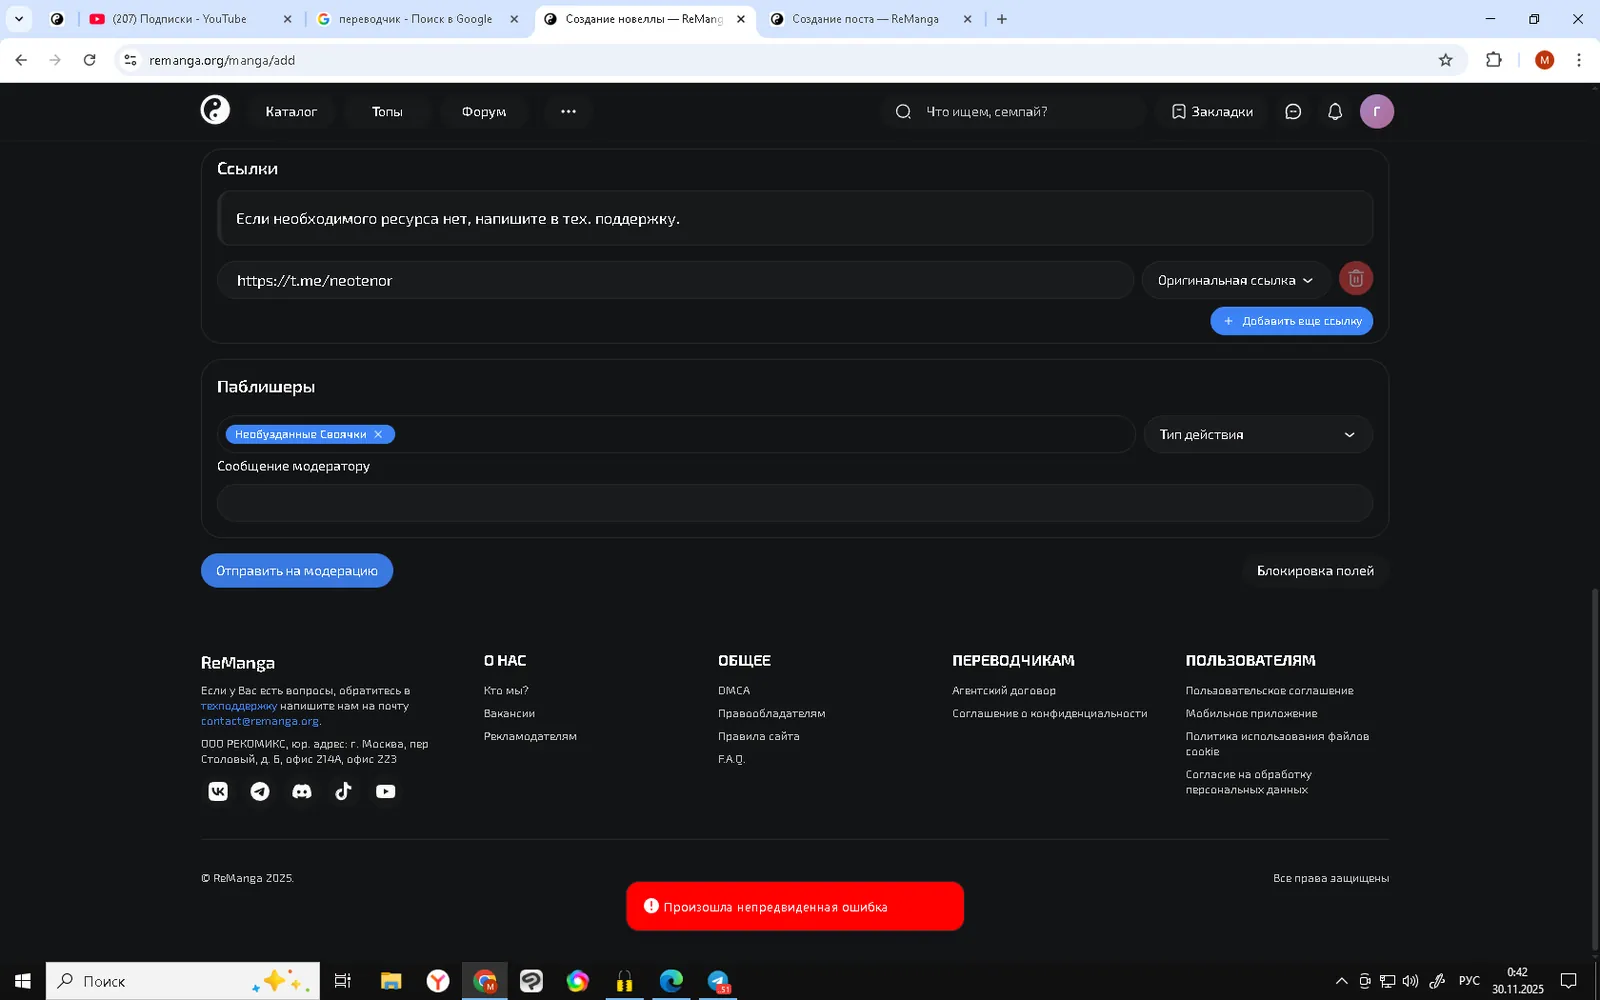Click Блокировка полей button
1600x1000 pixels.
[1315, 571]
